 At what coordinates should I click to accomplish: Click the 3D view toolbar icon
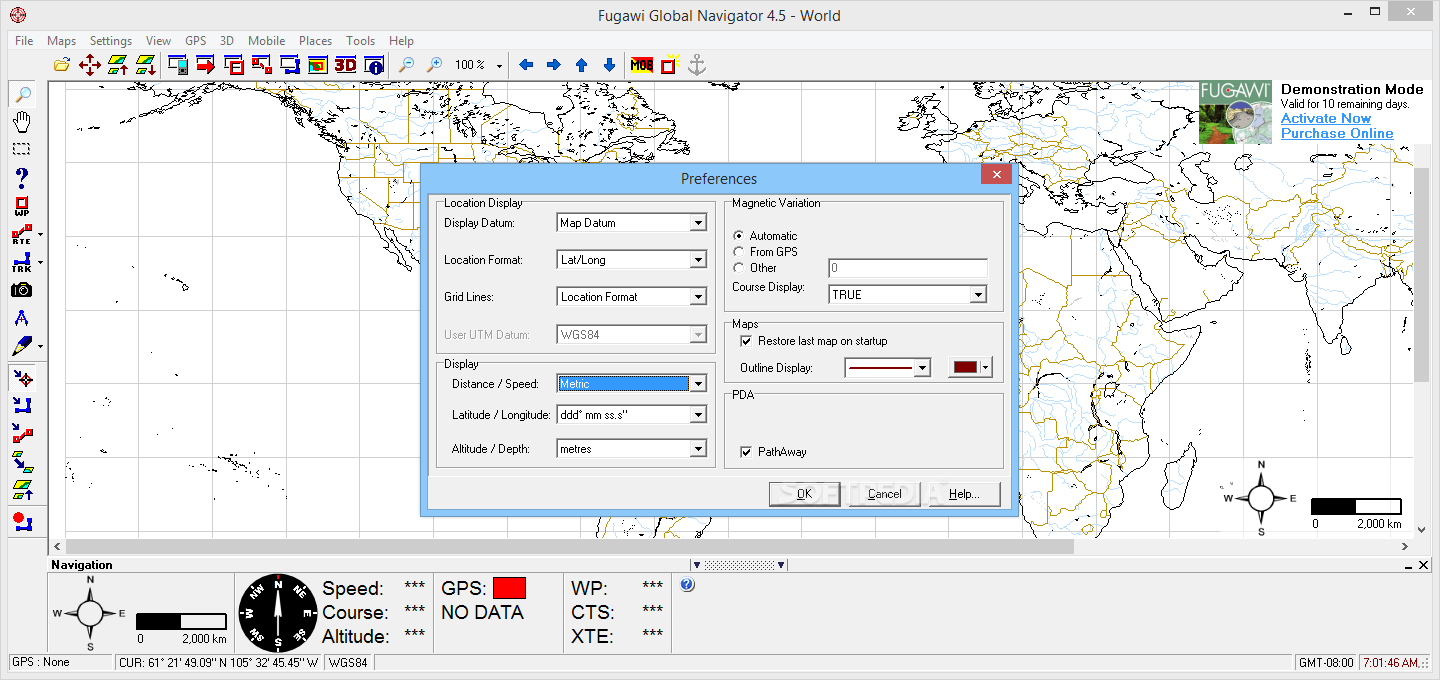[345, 65]
